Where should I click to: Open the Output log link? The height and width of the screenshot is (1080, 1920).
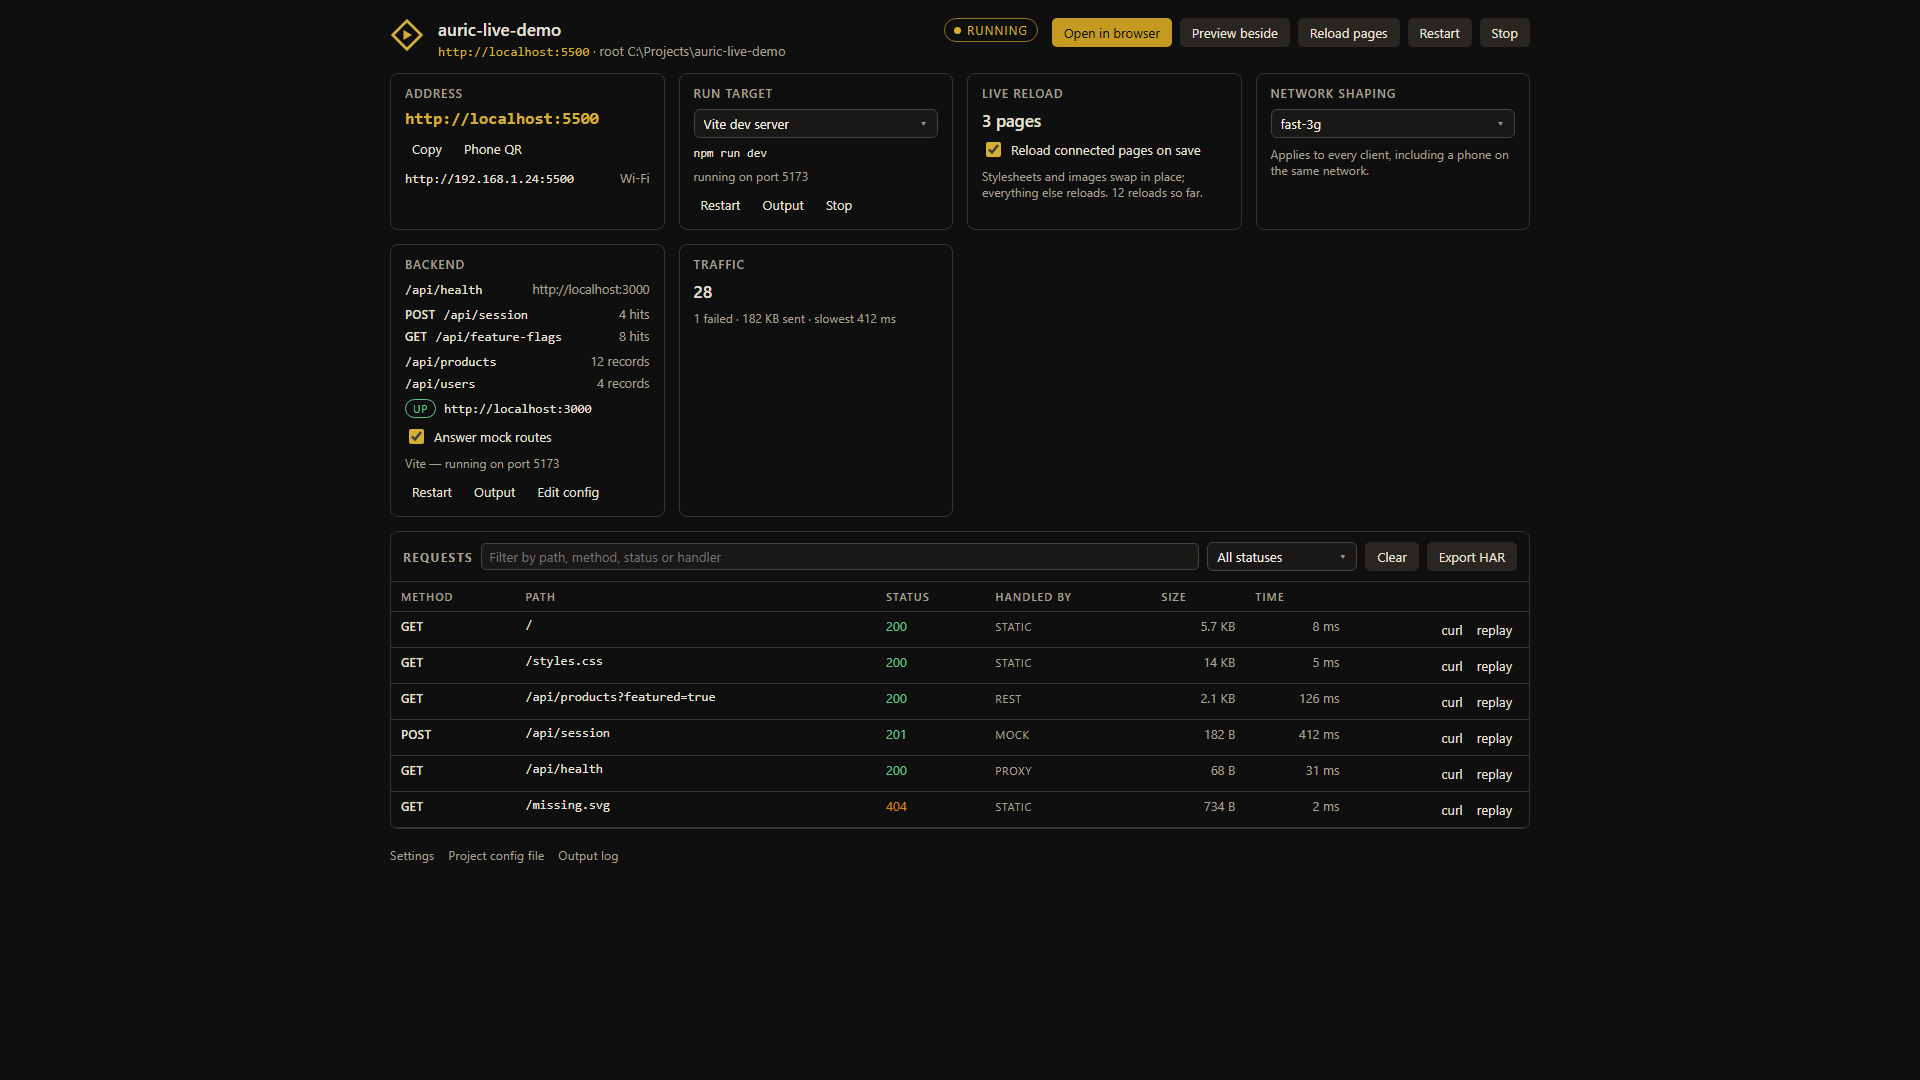588,856
